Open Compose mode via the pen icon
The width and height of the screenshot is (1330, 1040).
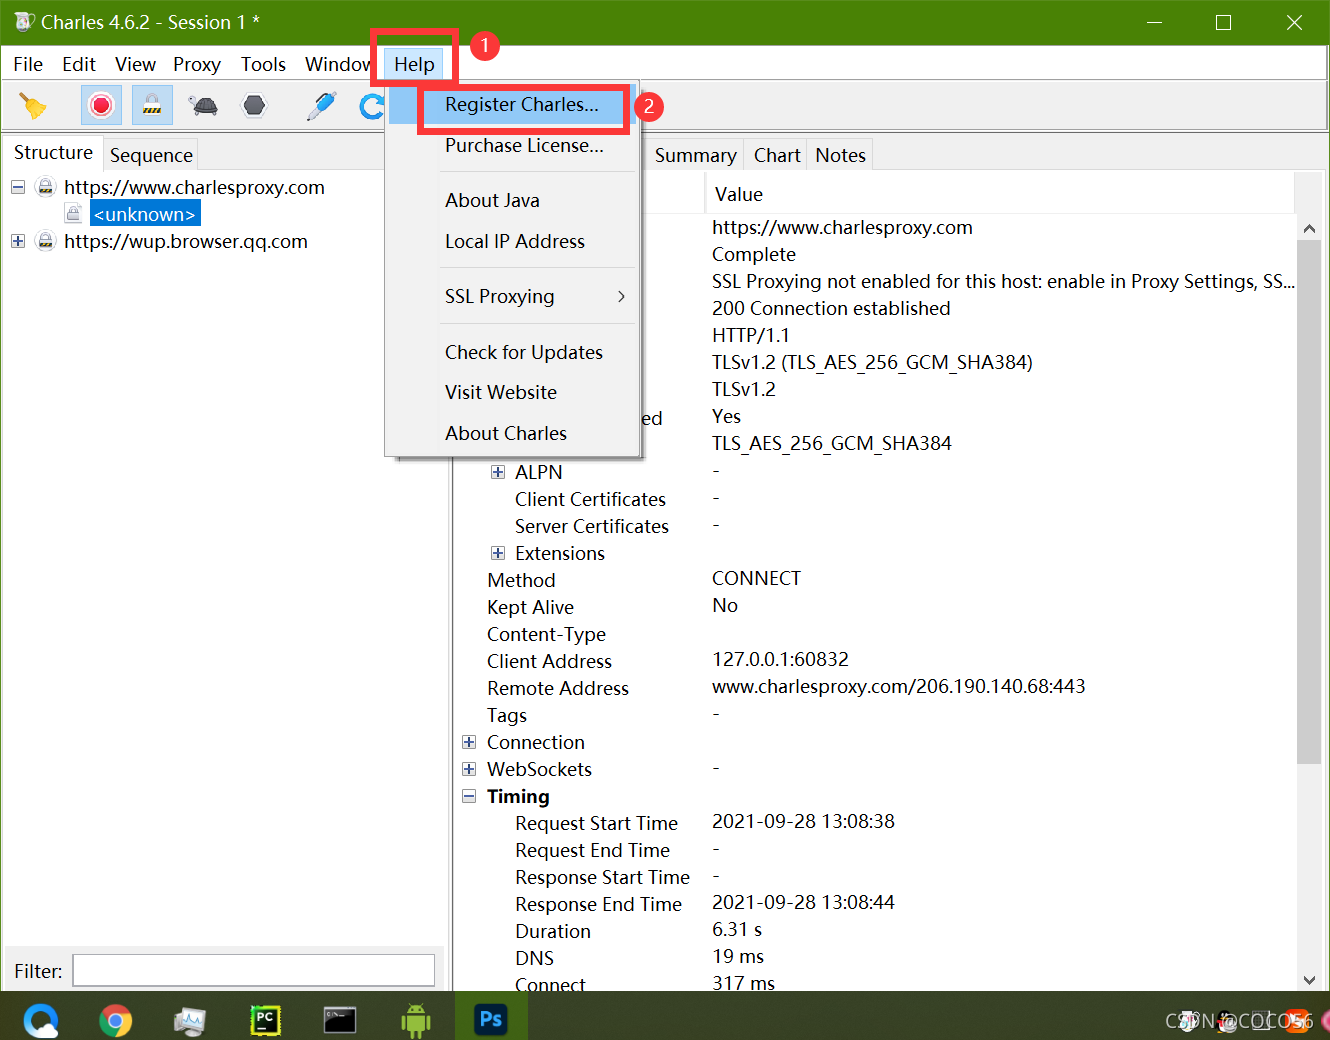(x=320, y=104)
